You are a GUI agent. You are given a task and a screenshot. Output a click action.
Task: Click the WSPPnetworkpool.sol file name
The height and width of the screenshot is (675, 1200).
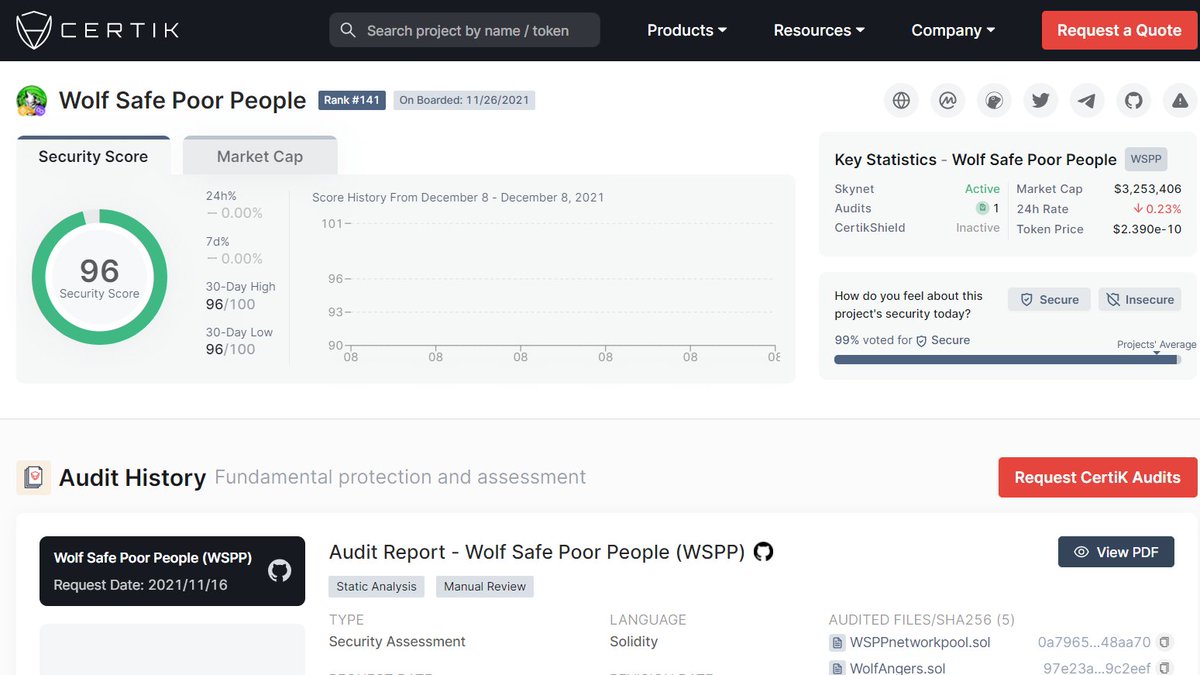point(920,642)
